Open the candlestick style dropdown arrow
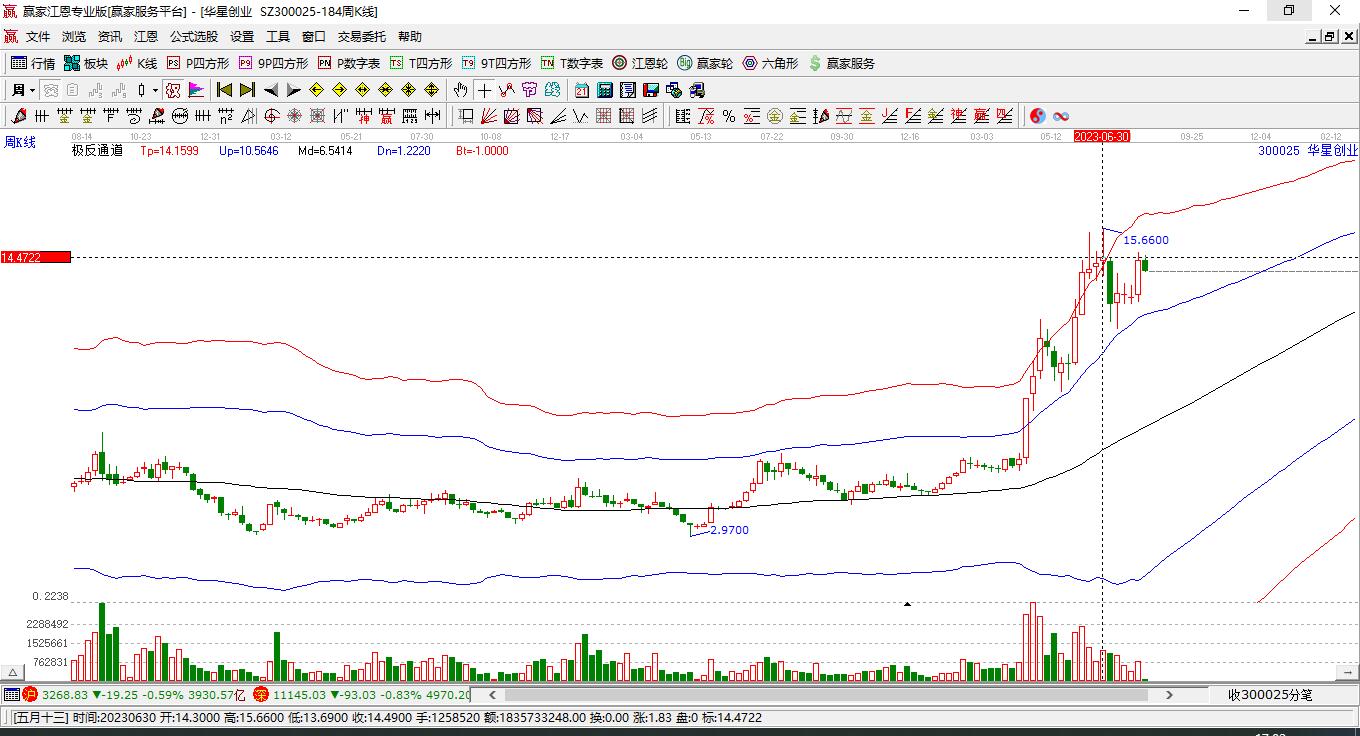 click(x=156, y=90)
